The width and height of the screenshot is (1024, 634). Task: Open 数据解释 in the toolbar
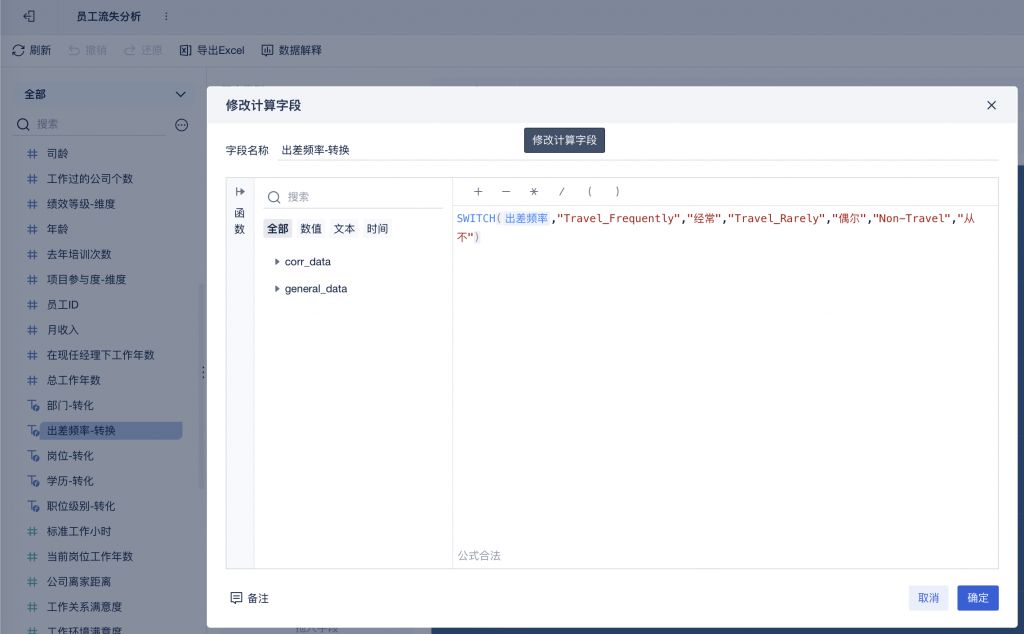(x=291, y=50)
